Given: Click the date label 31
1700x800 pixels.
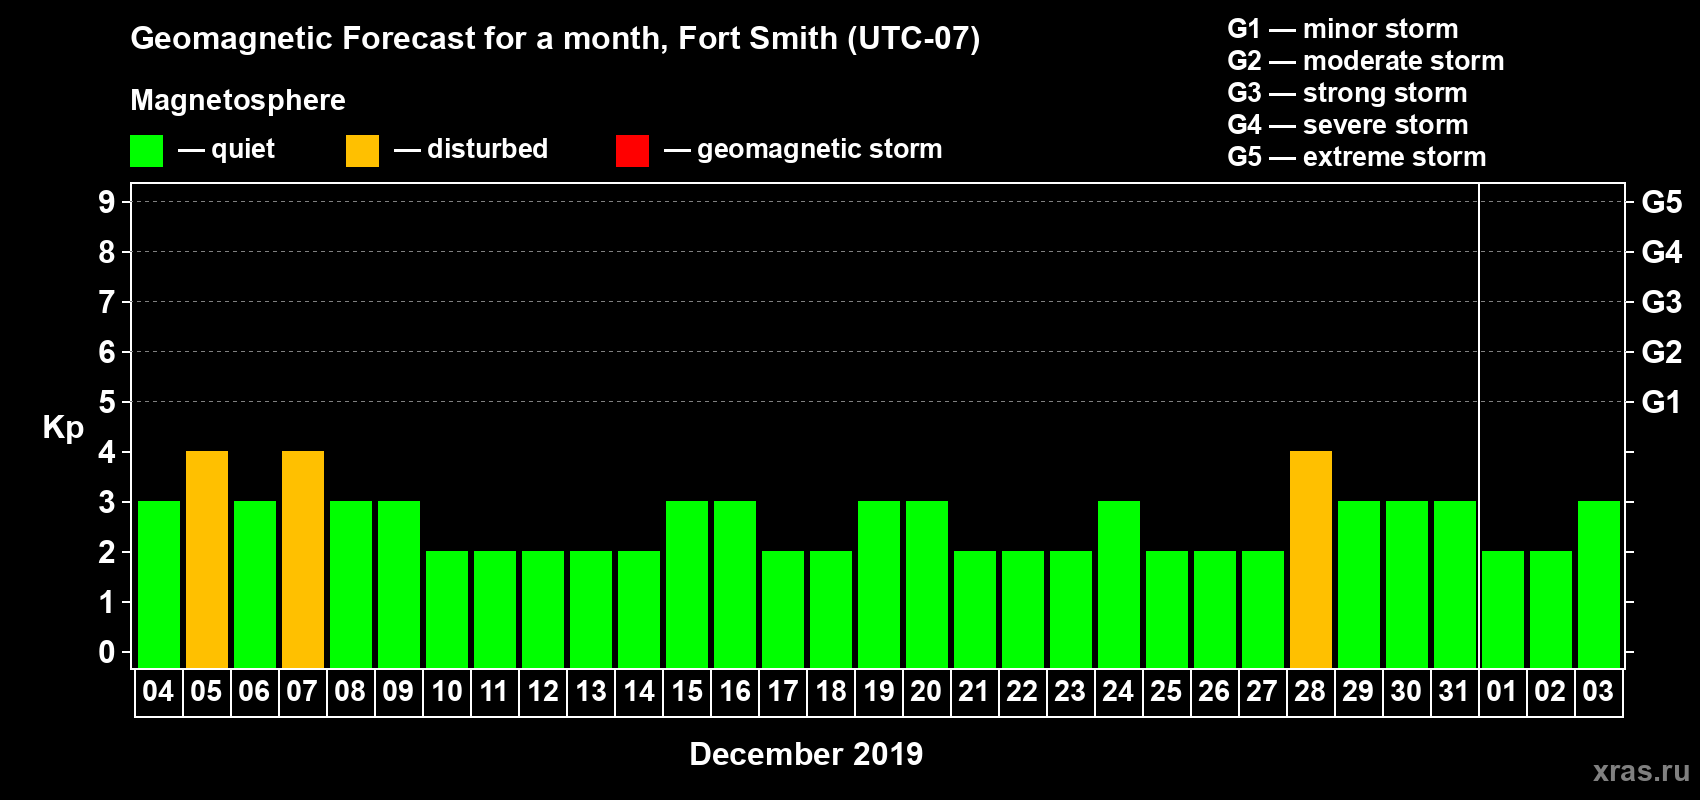Looking at the screenshot, I should (1454, 691).
